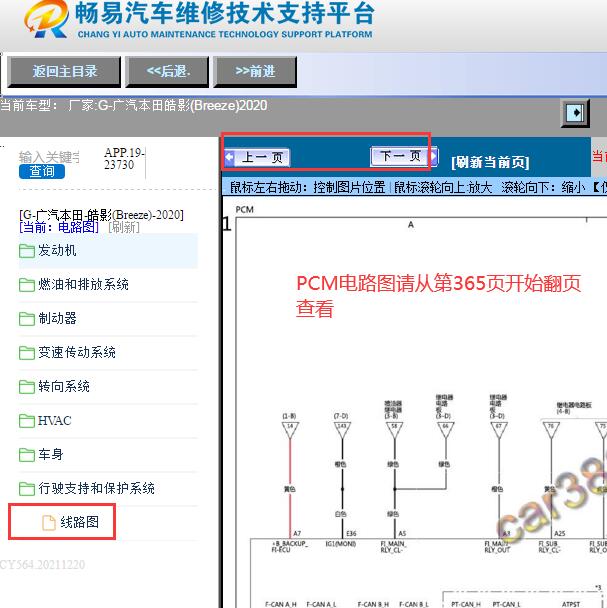Click the wiring diagram image area
Image resolution: width=607 pixels, height=608 pixels.
(415, 401)
